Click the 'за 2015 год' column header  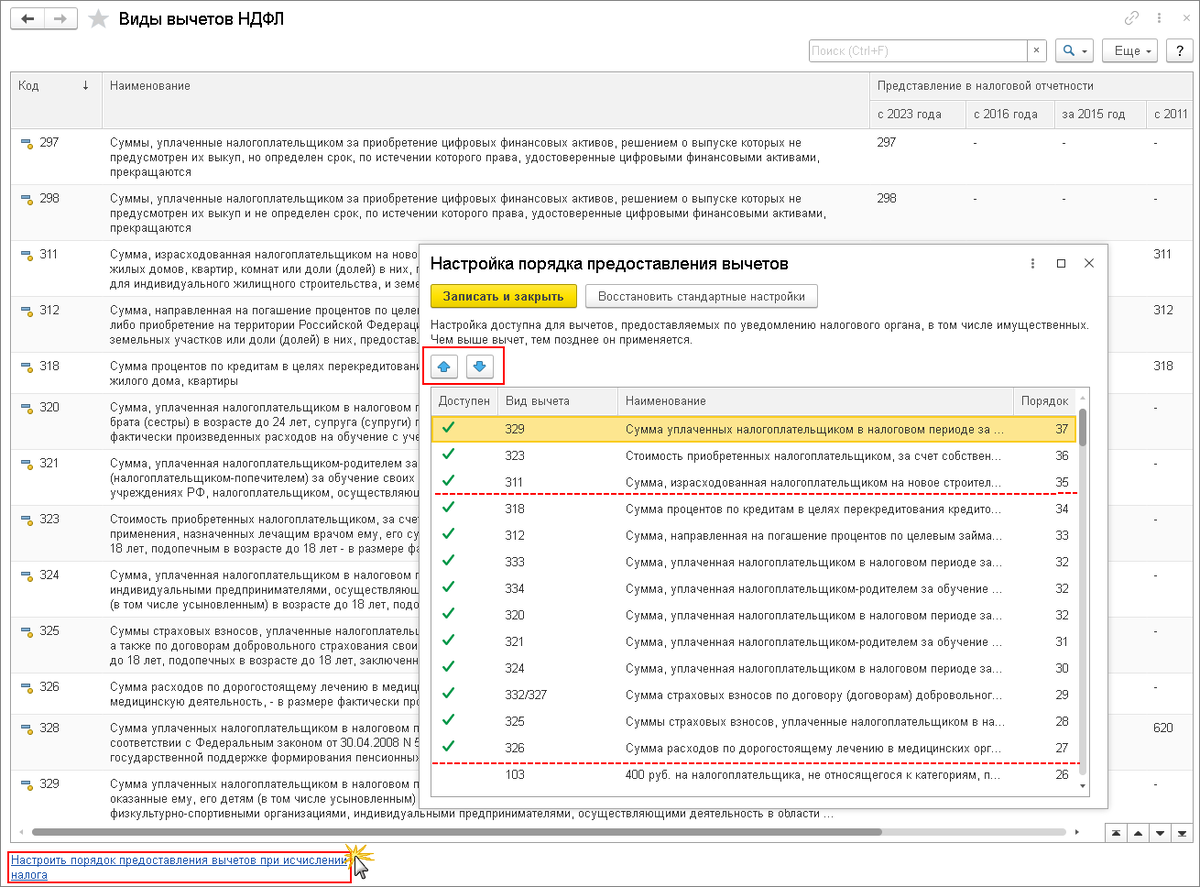tap(1099, 114)
